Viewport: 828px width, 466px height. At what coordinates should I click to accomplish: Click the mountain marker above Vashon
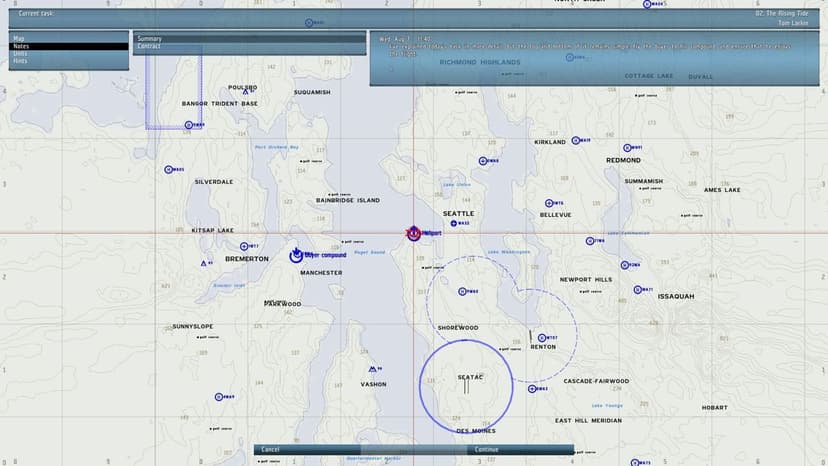372,369
